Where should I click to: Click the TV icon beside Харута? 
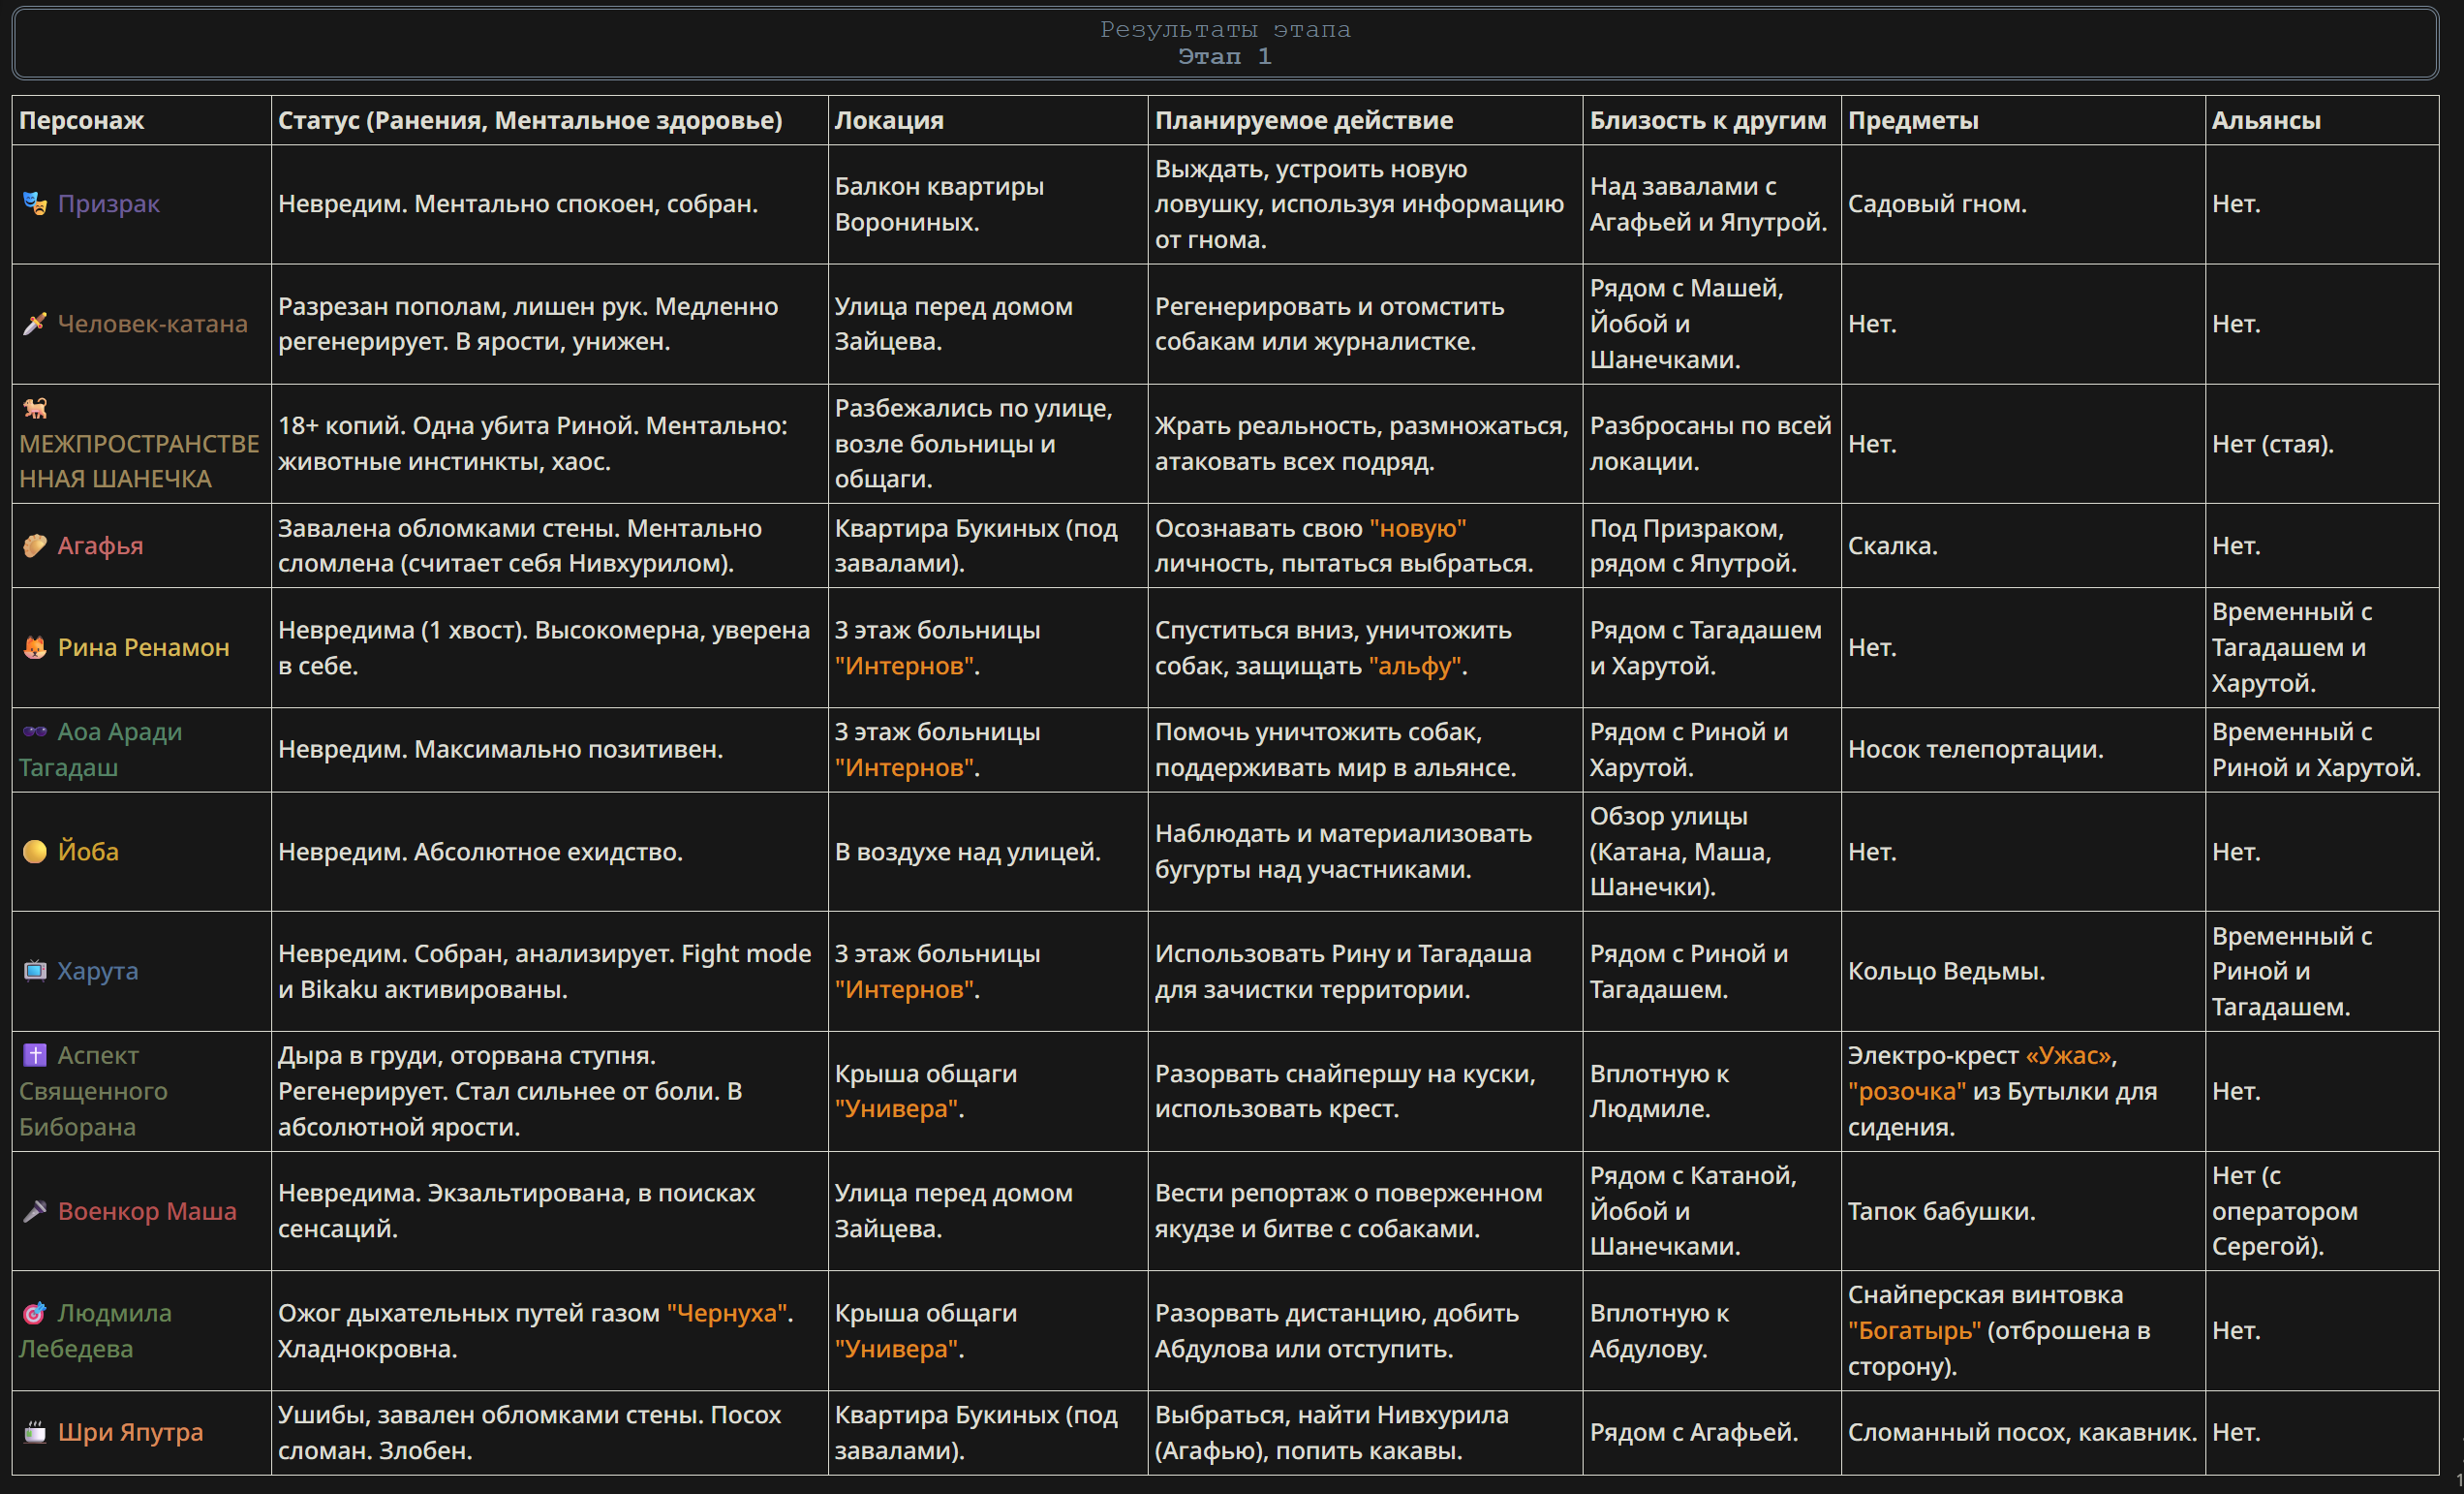35,971
